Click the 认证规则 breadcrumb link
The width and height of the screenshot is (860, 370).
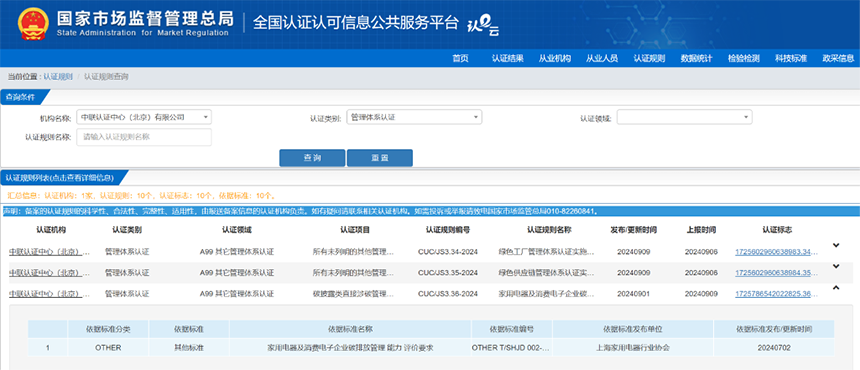click(x=58, y=77)
